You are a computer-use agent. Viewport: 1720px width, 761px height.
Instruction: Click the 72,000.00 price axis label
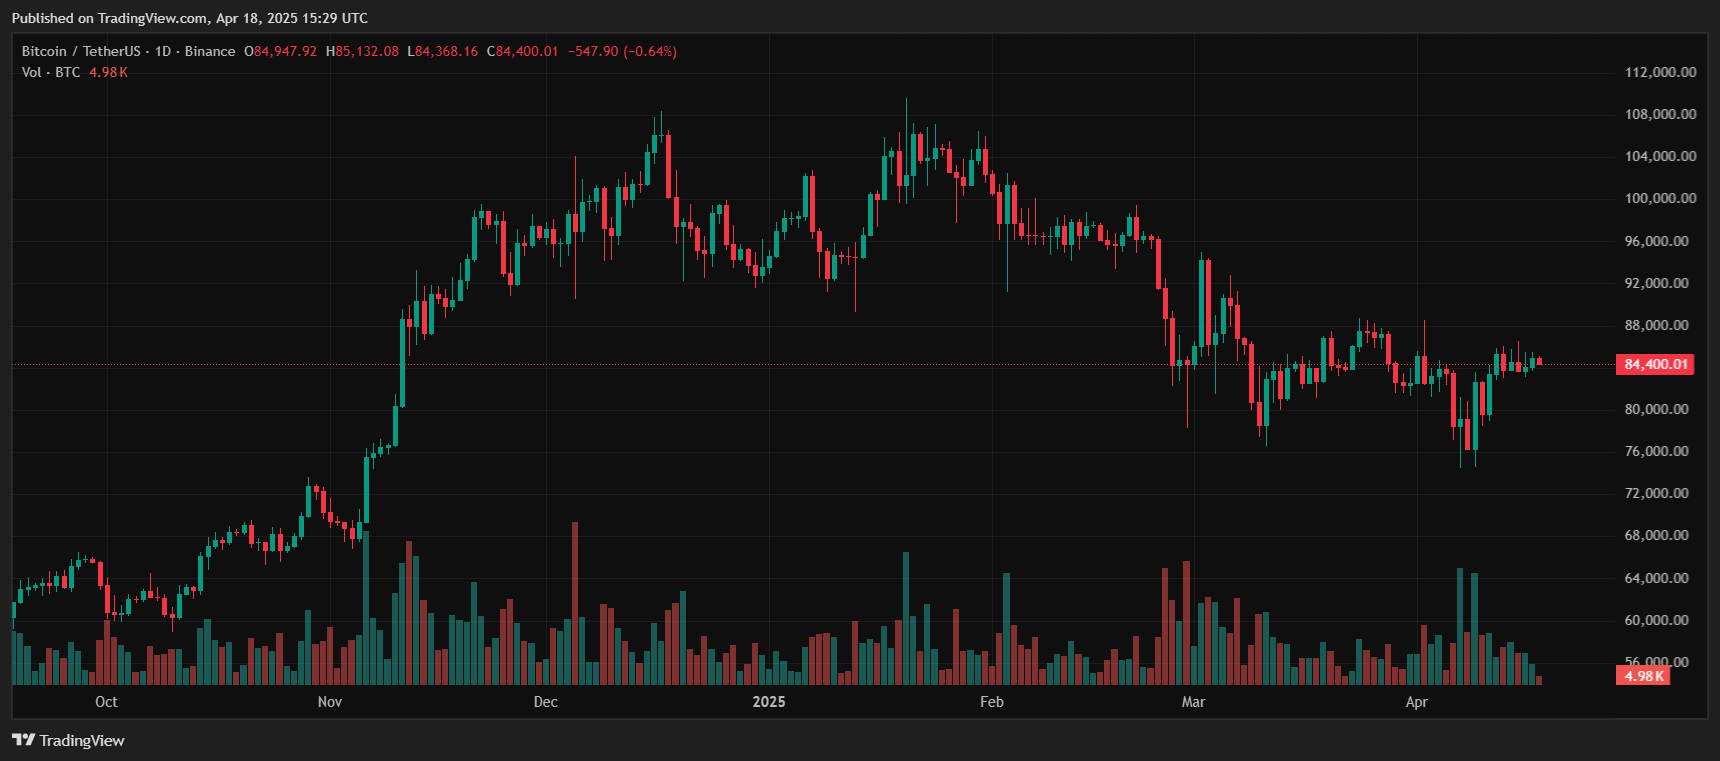pos(1660,493)
